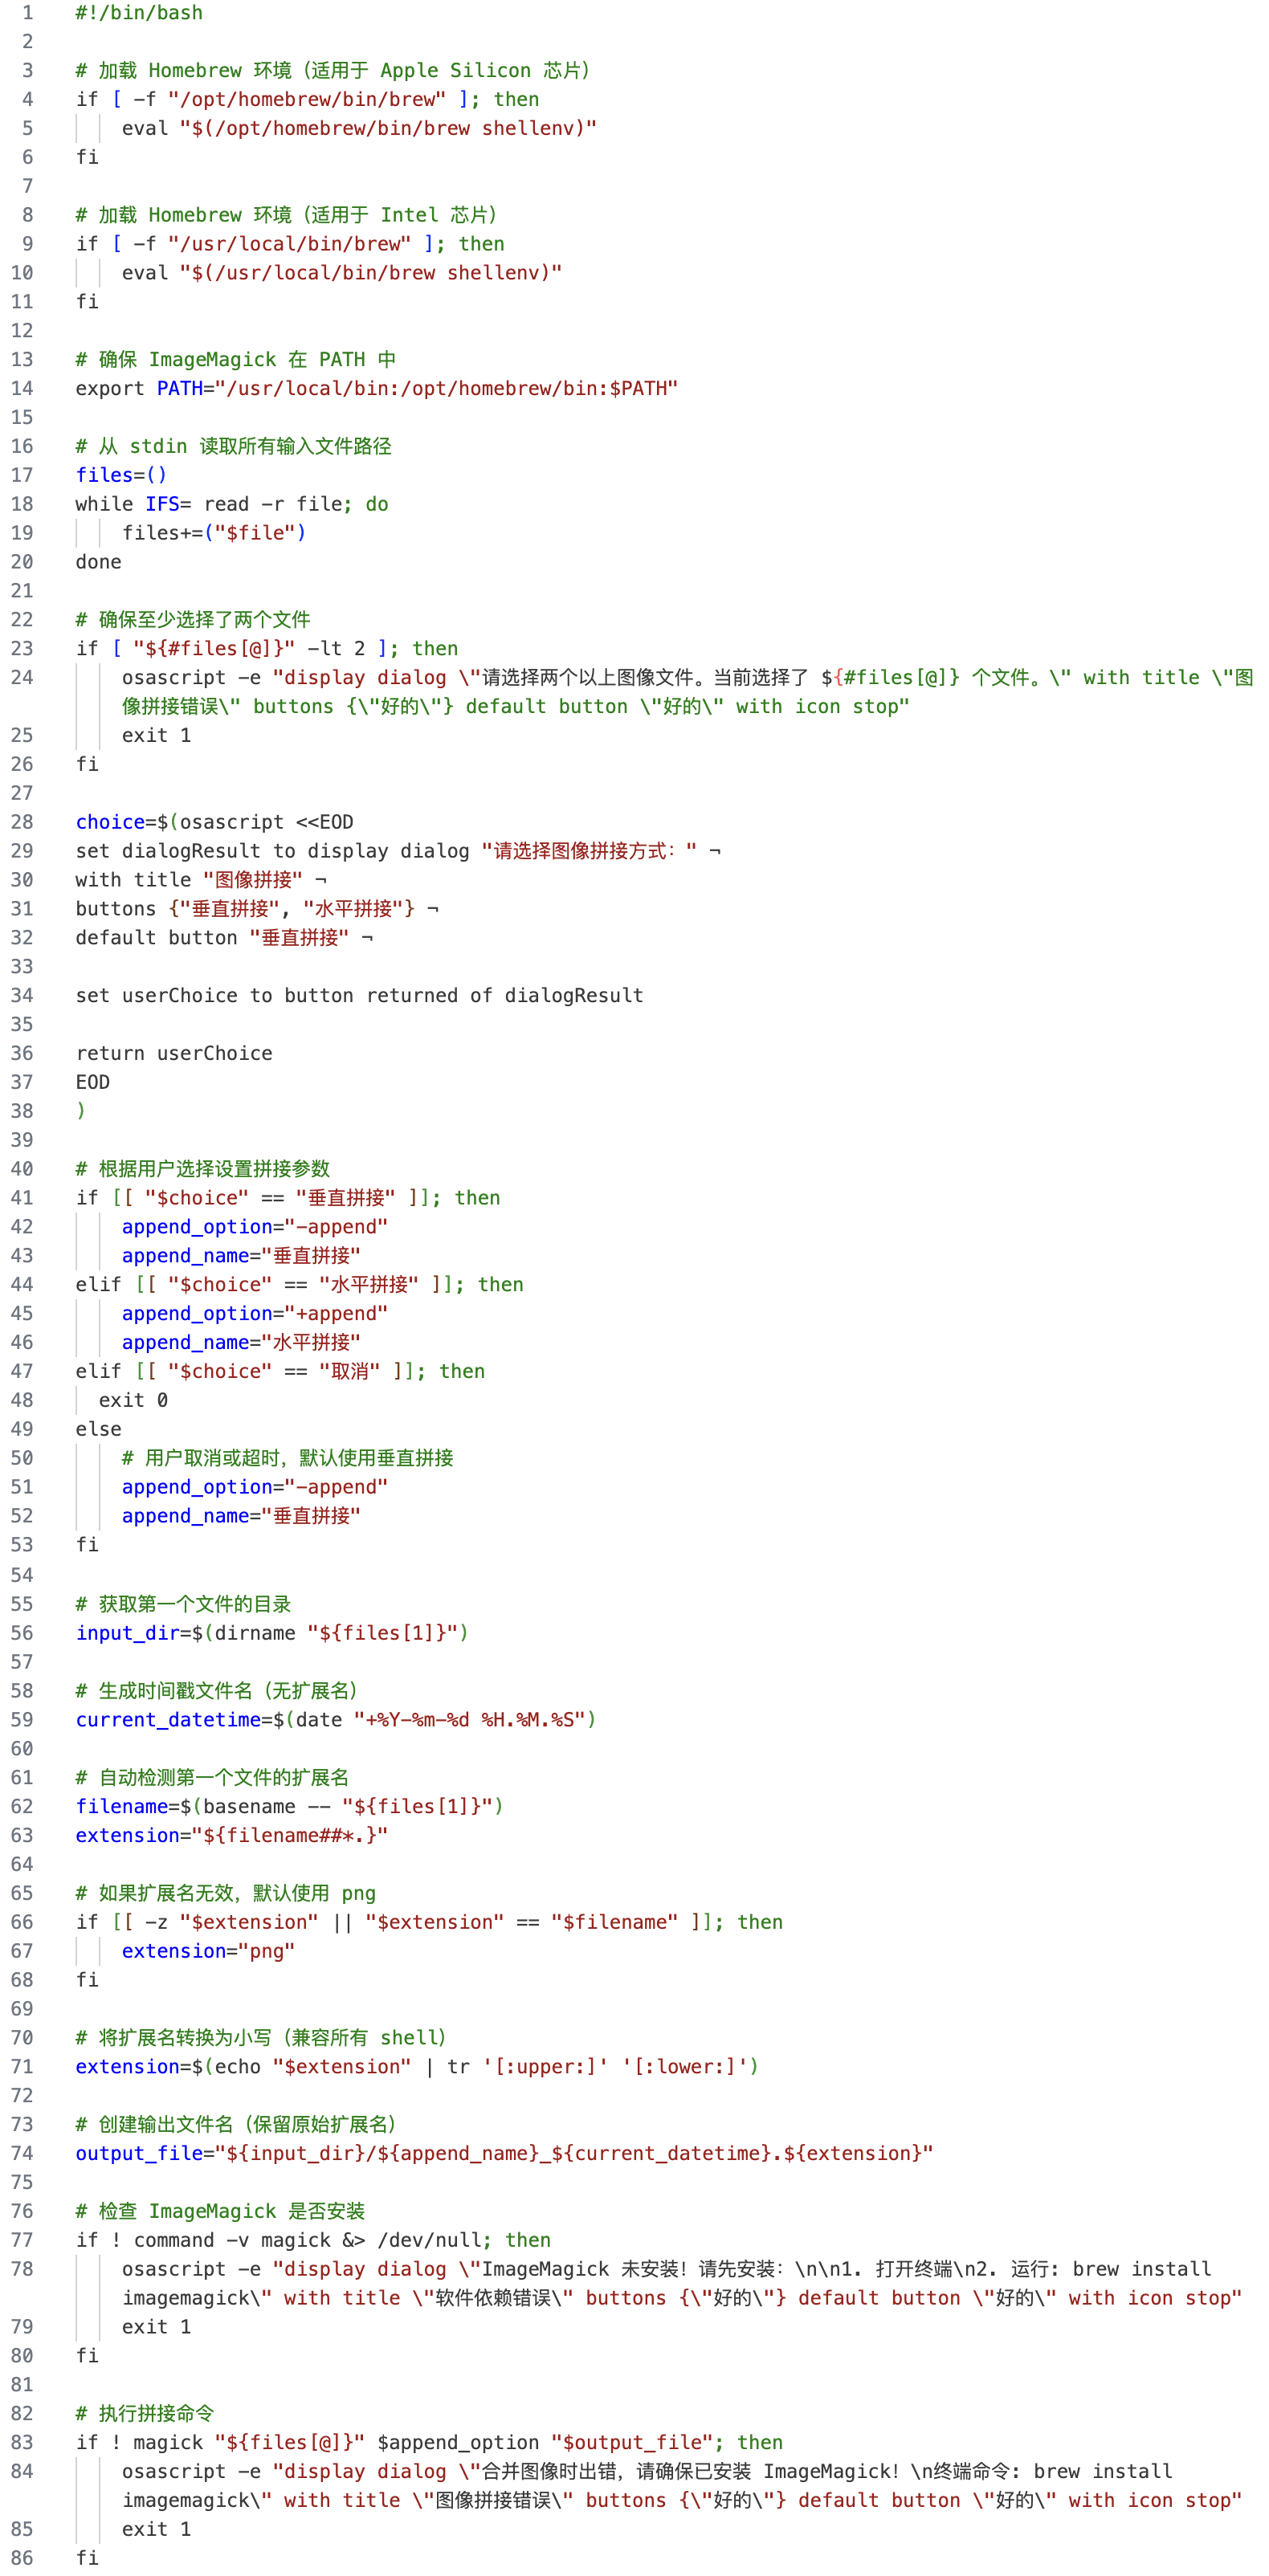Viewport: 1269px width, 2576px height.
Task: Click extension="png" default assignment
Action: click(x=208, y=1951)
